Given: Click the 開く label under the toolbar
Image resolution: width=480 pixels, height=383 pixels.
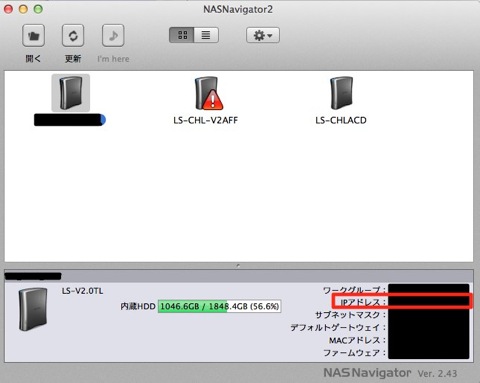Looking at the screenshot, I should pos(33,59).
